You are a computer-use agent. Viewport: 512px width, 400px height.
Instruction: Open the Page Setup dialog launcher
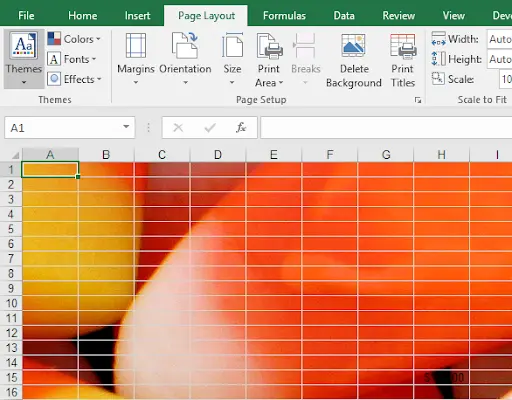click(418, 100)
